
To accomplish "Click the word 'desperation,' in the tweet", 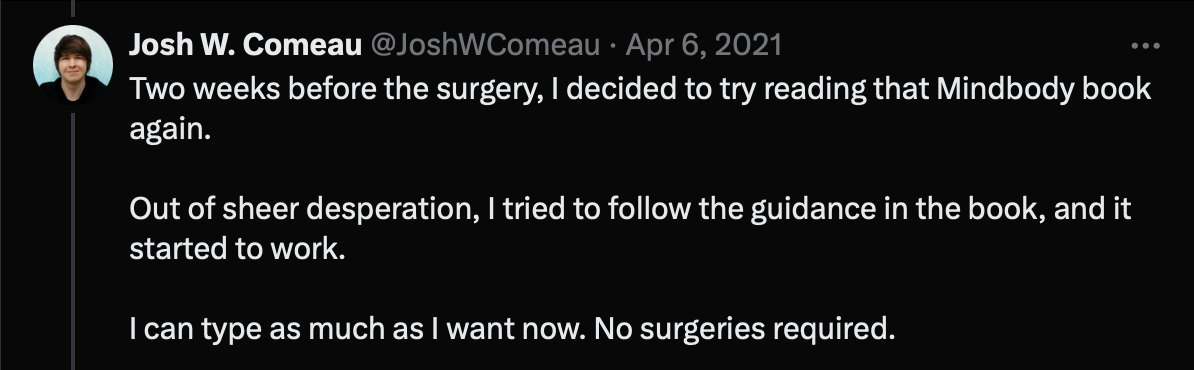I will pyautogui.click(x=372, y=209).
